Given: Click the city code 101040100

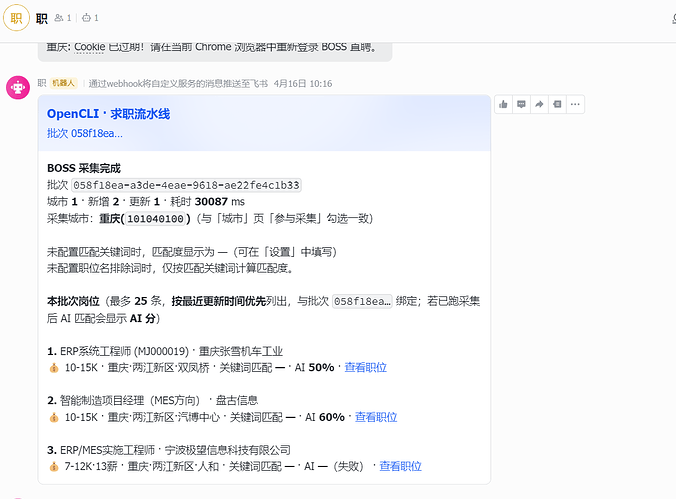Looking at the screenshot, I should click(155, 219).
